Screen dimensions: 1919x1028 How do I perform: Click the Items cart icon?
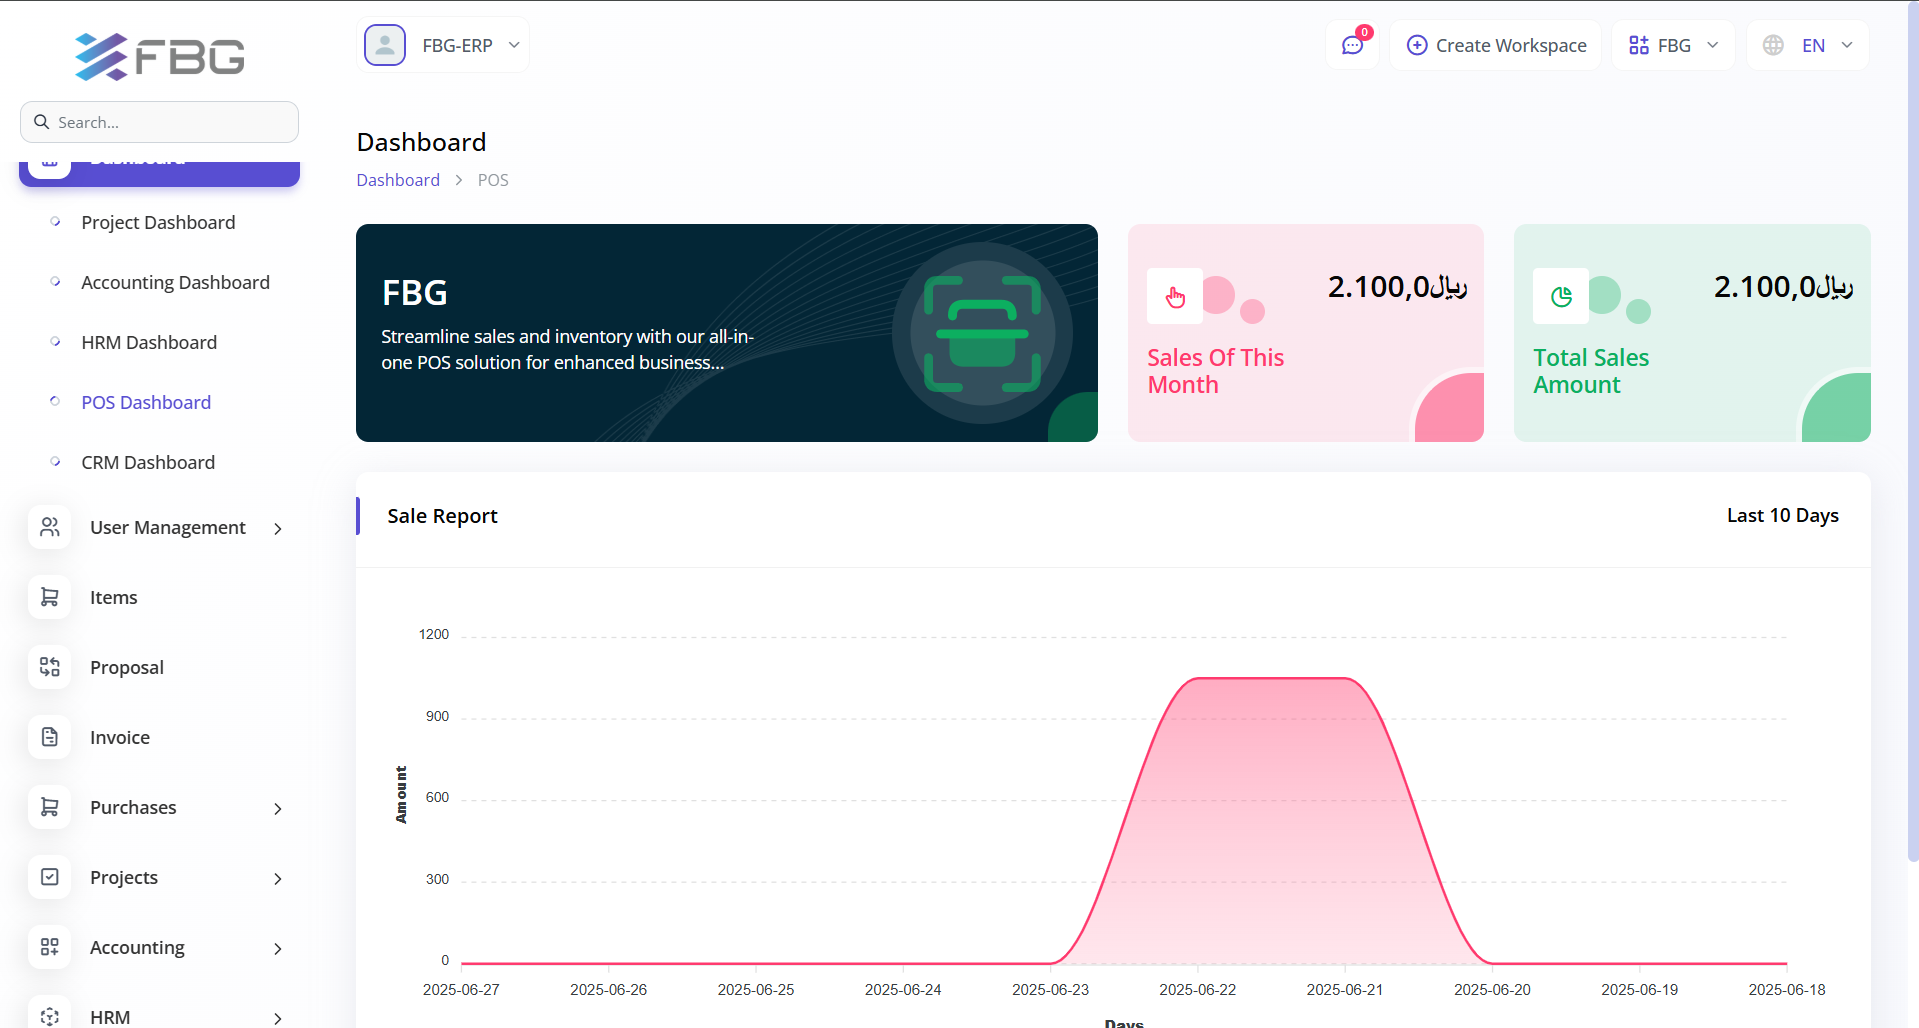coord(50,597)
